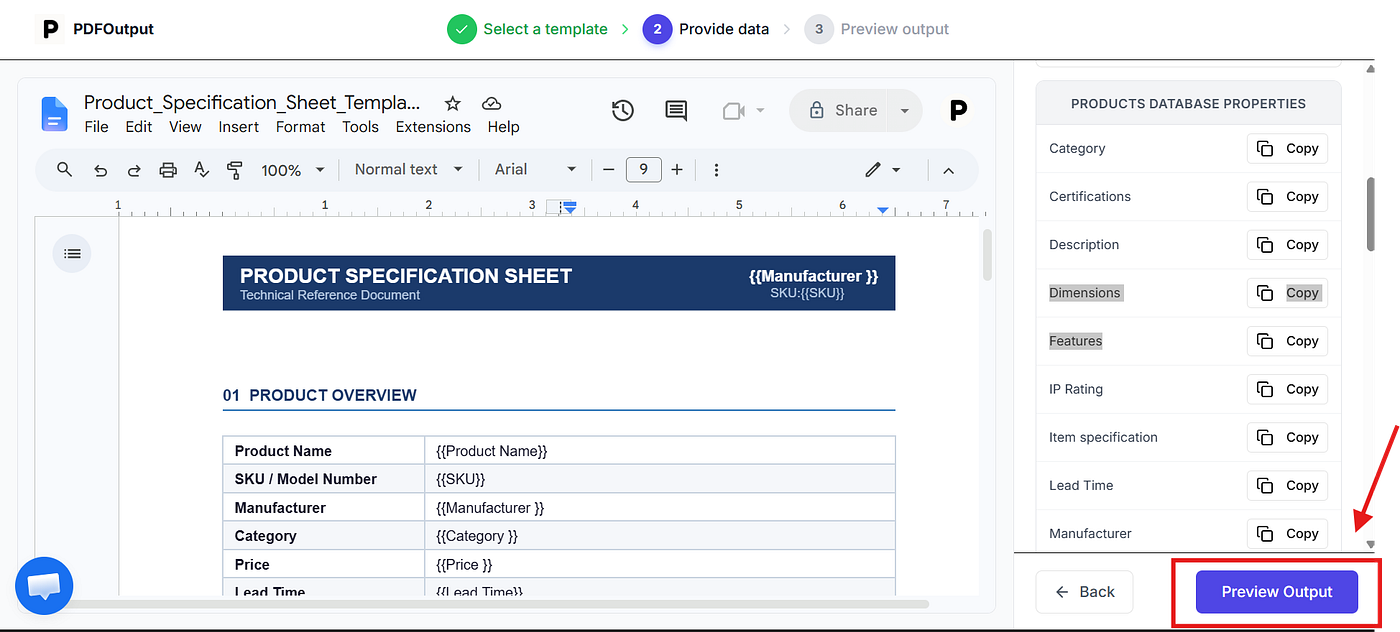Click the {{Product Name}} placeholder cell

coord(660,451)
